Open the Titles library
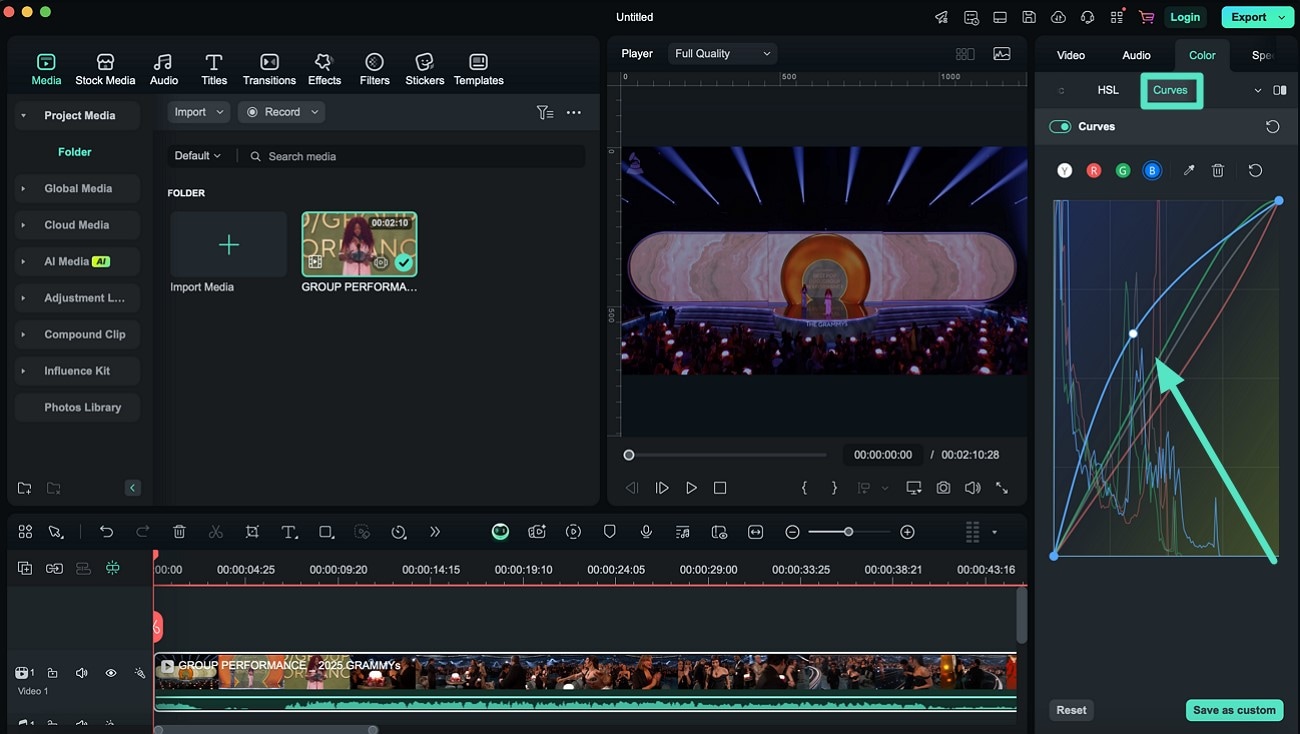 tap(214, 69)
